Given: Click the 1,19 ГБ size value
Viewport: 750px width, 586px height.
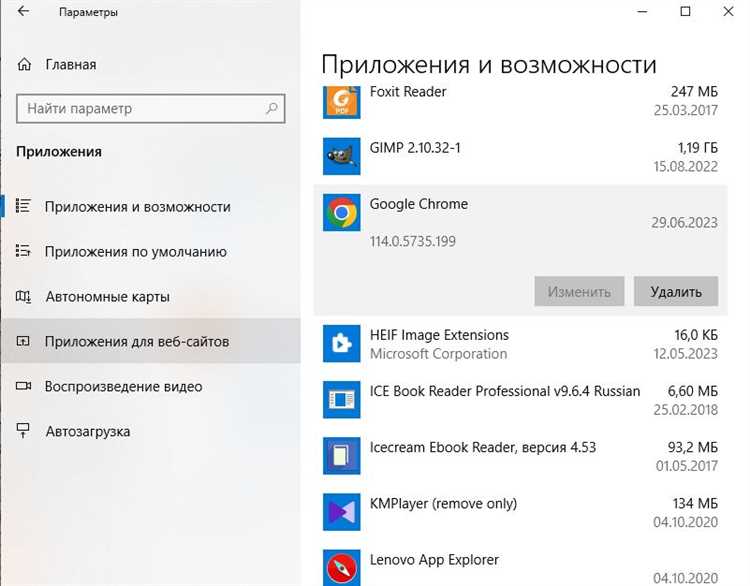Looking at the screenshot, I should pyautogui.click(x=697, y=148).
